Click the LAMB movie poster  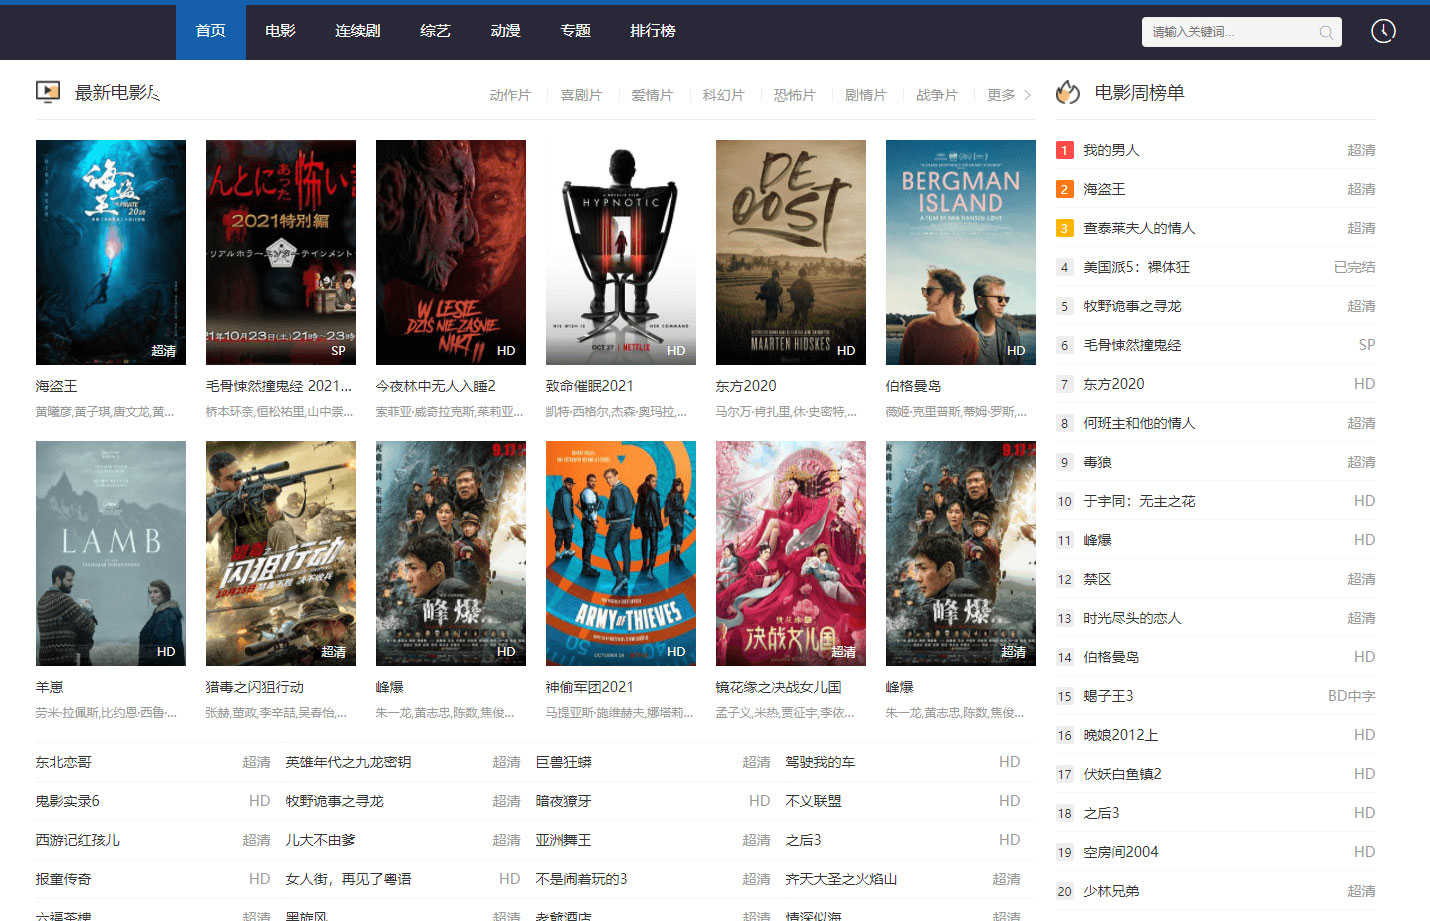(x=110, y=553)
